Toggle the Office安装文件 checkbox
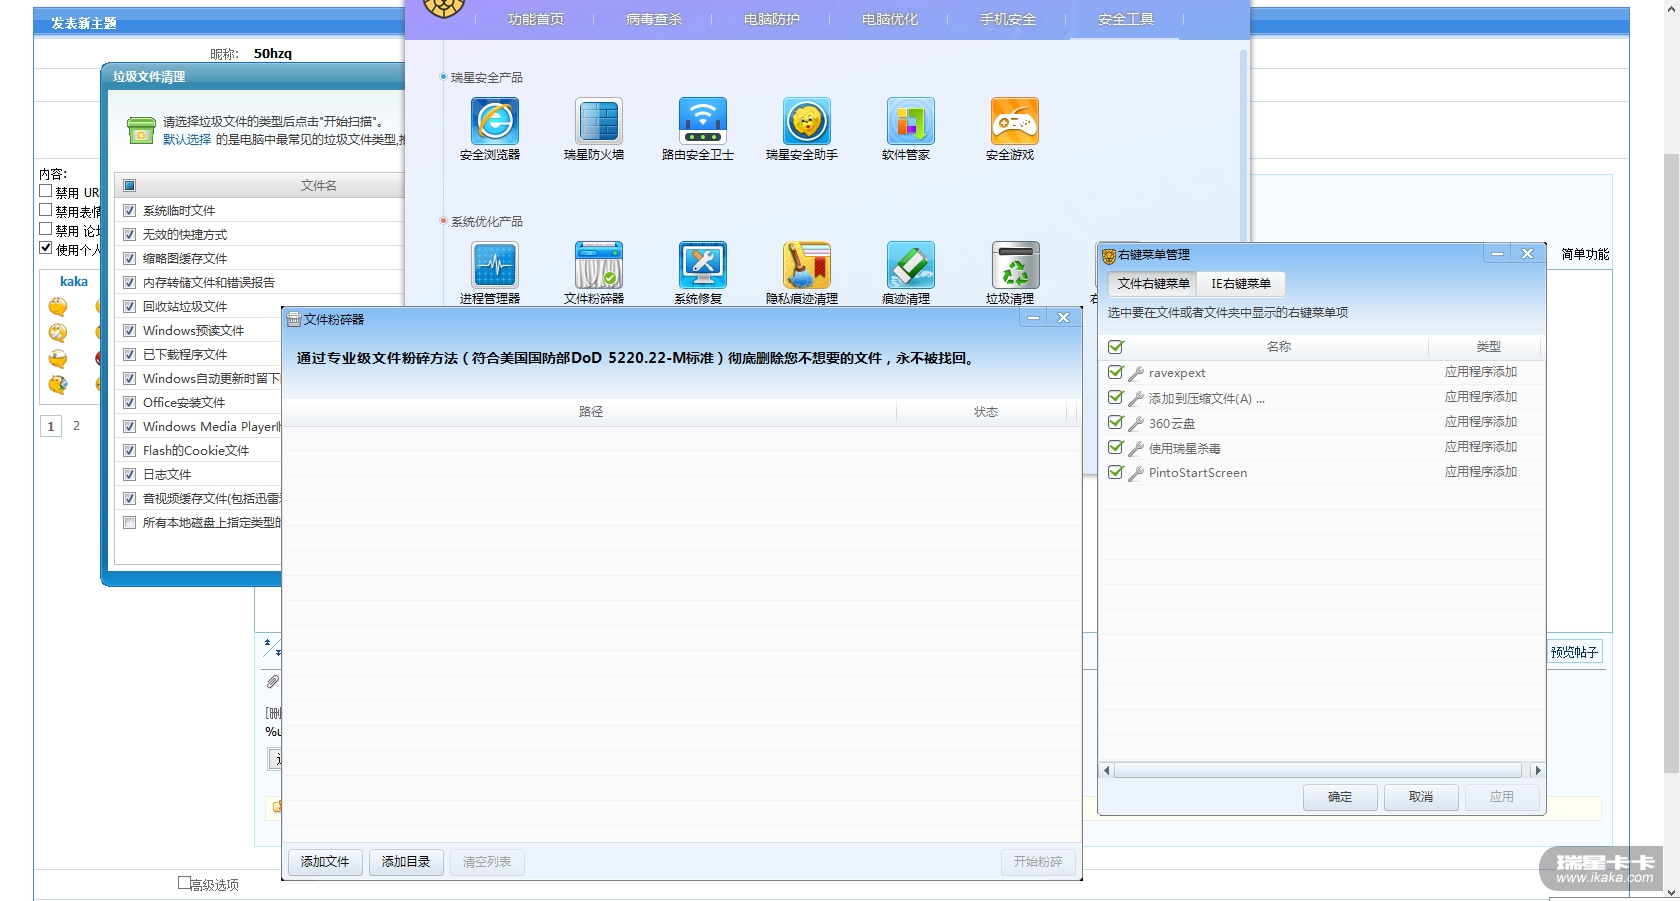Viewport: 1680px width, 901px height. pos(129,403)
